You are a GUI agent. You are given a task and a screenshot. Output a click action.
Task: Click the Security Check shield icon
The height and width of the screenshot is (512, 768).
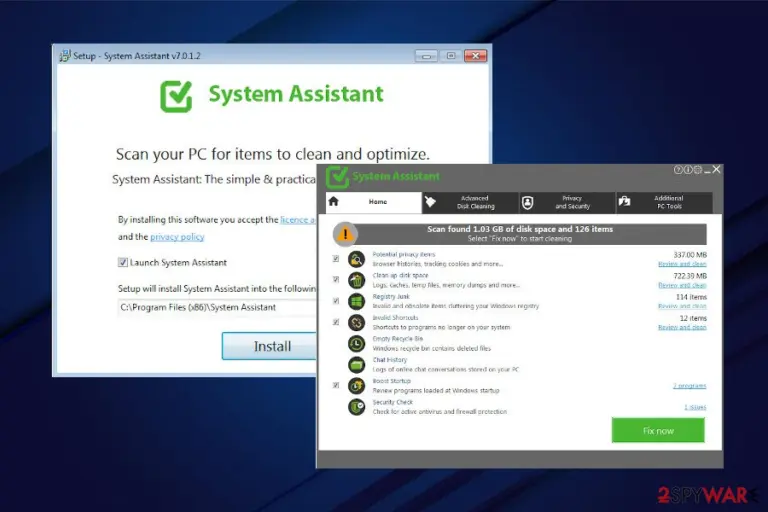(357, 407)
